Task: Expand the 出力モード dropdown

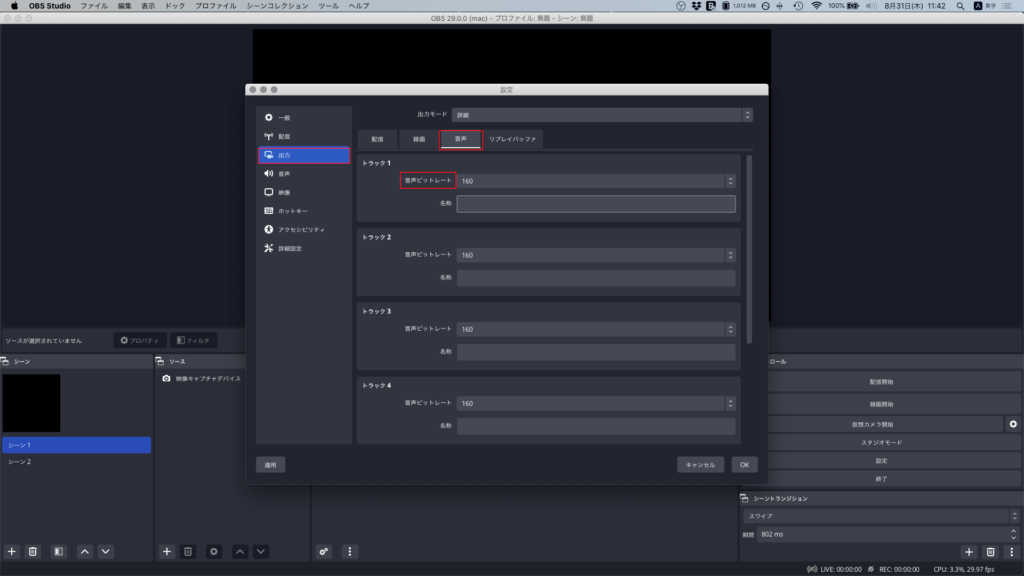Action: pos(602,115)
